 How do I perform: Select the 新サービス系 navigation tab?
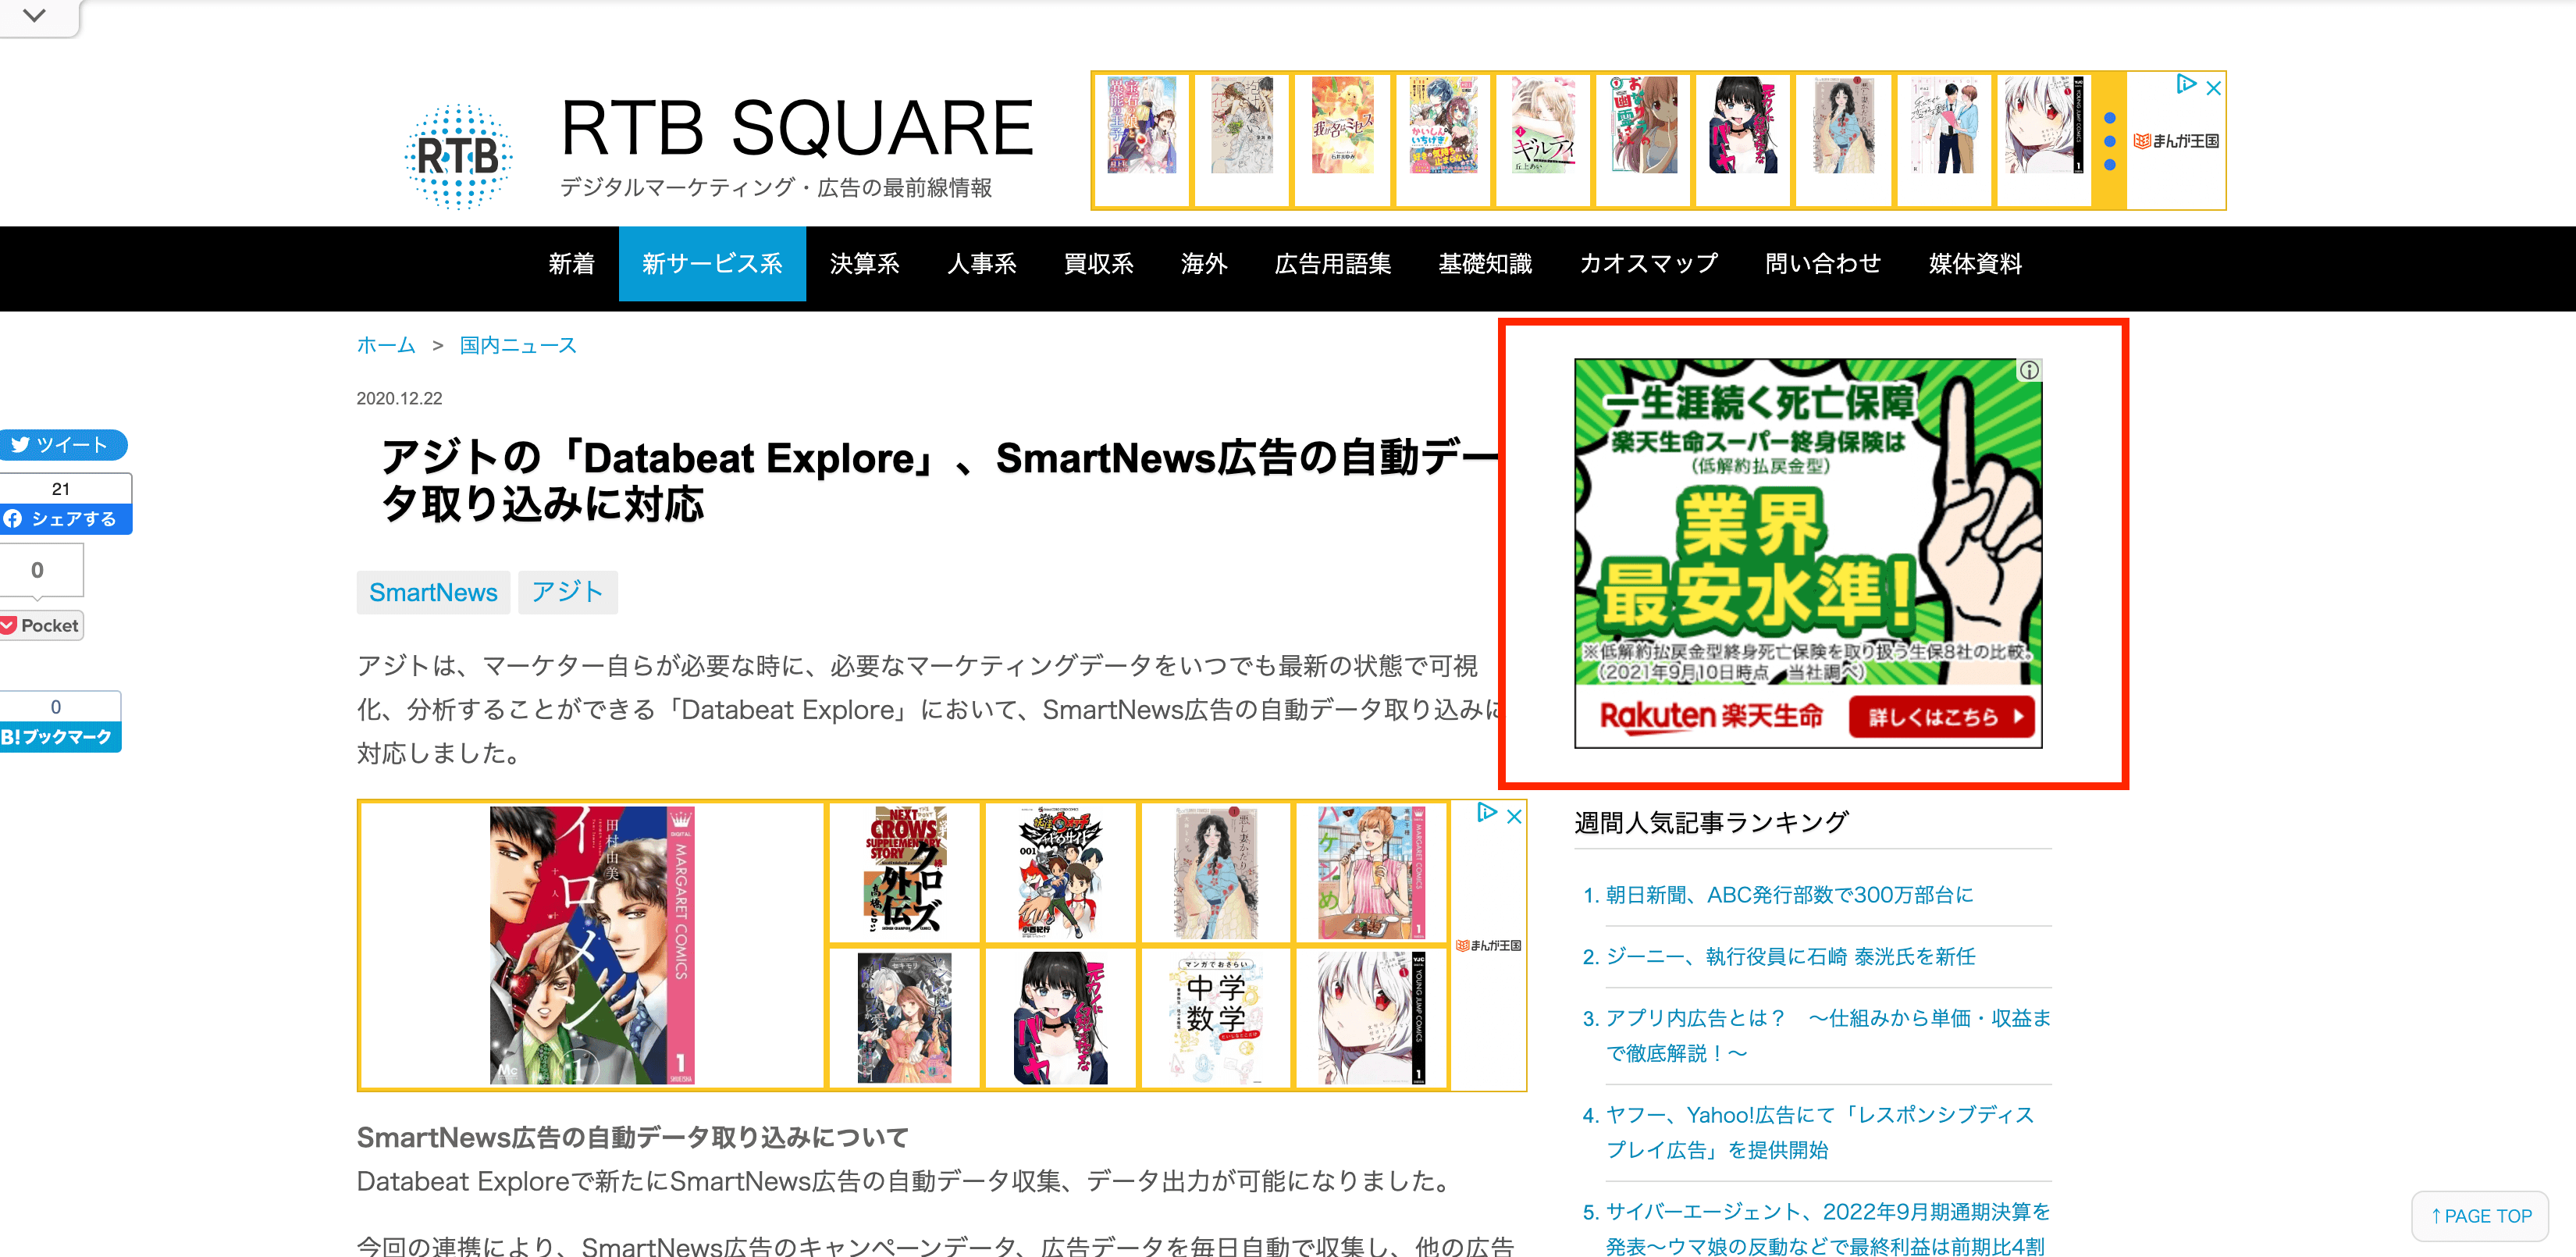coord(712,264)
